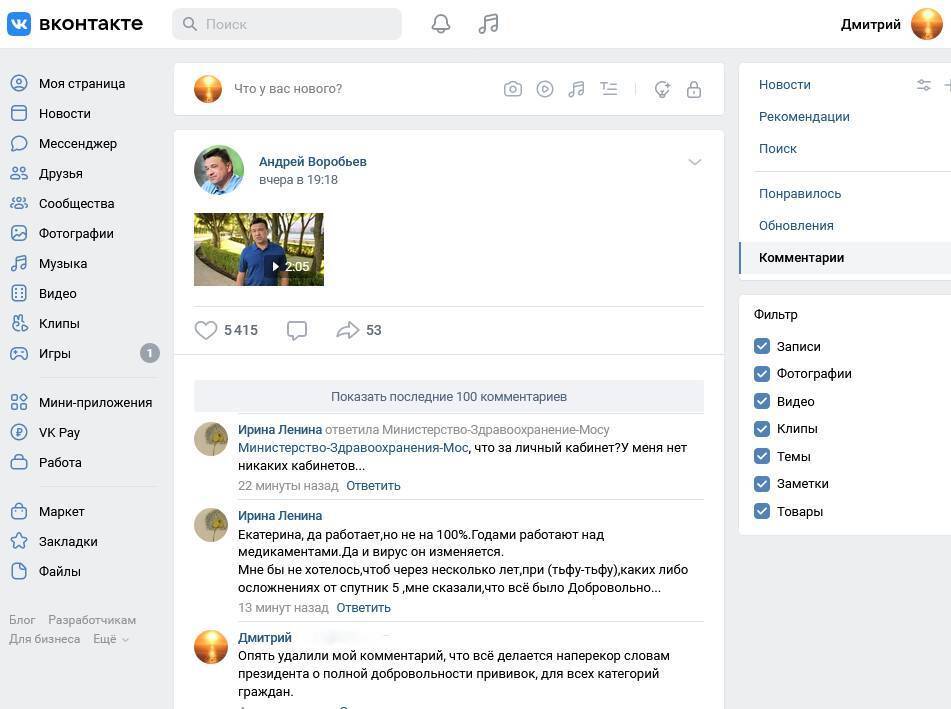Open the music player icon in header
Image resolution: width=951 pixels, height=709 pixels.
488,24
